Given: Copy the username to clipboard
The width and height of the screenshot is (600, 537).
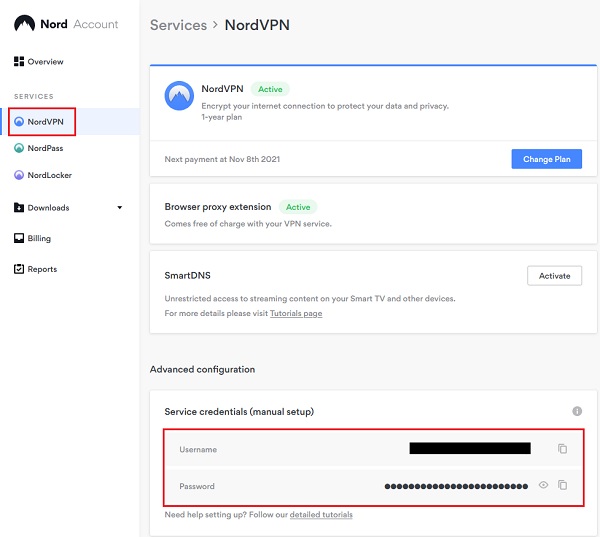Looking at the screenshot, I should (x=562, y=449).
